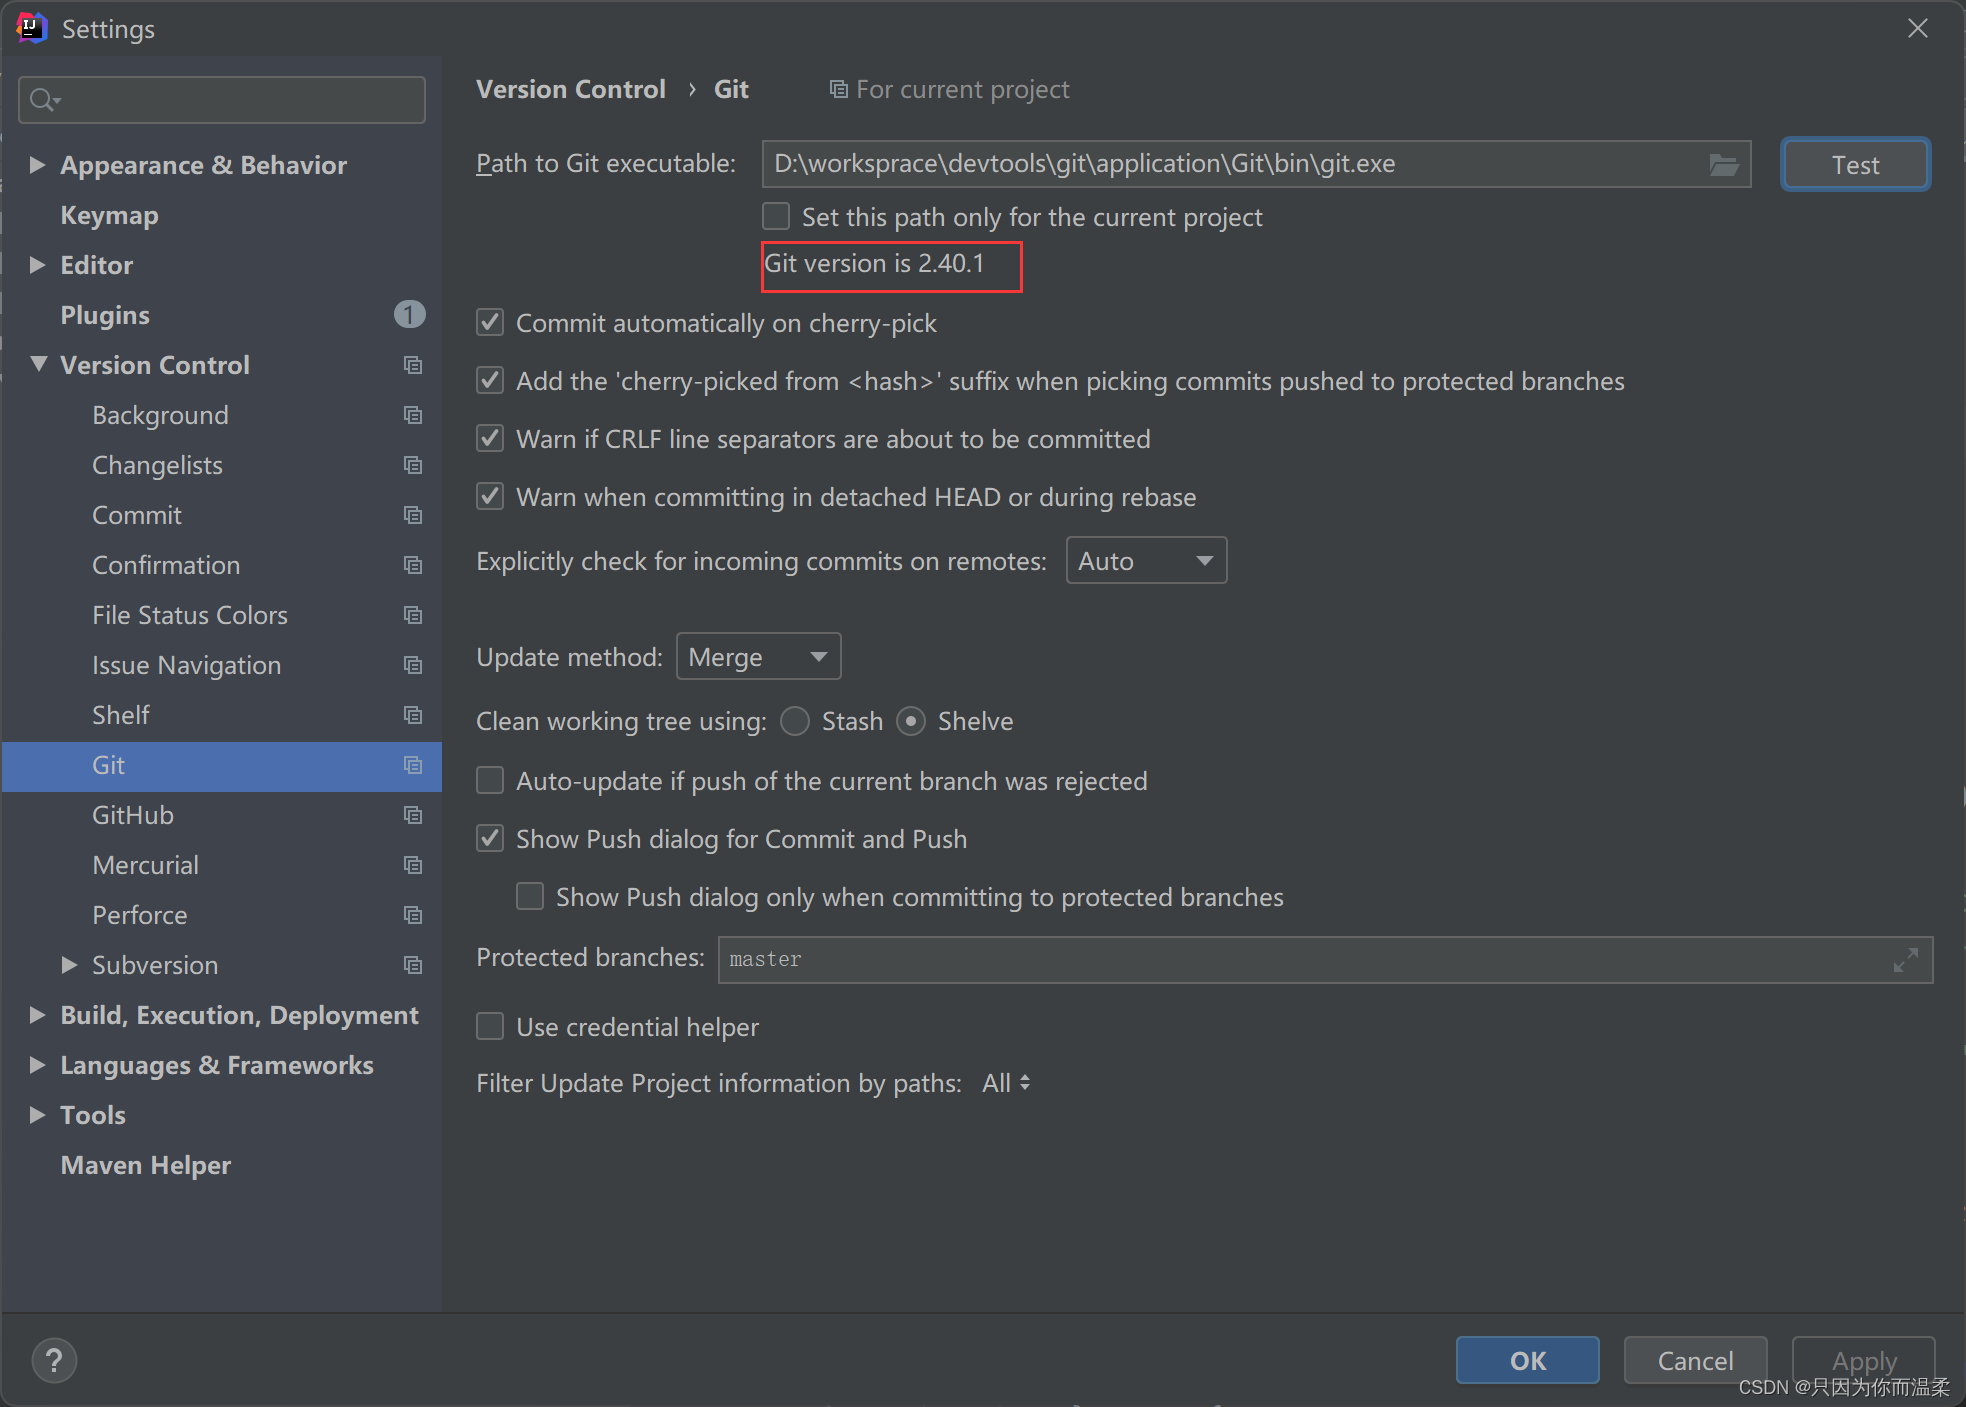The height and width of the screenshot is (1407, 1966).
Task: Open the Mercurial settings page
Action: click(145, 865)
